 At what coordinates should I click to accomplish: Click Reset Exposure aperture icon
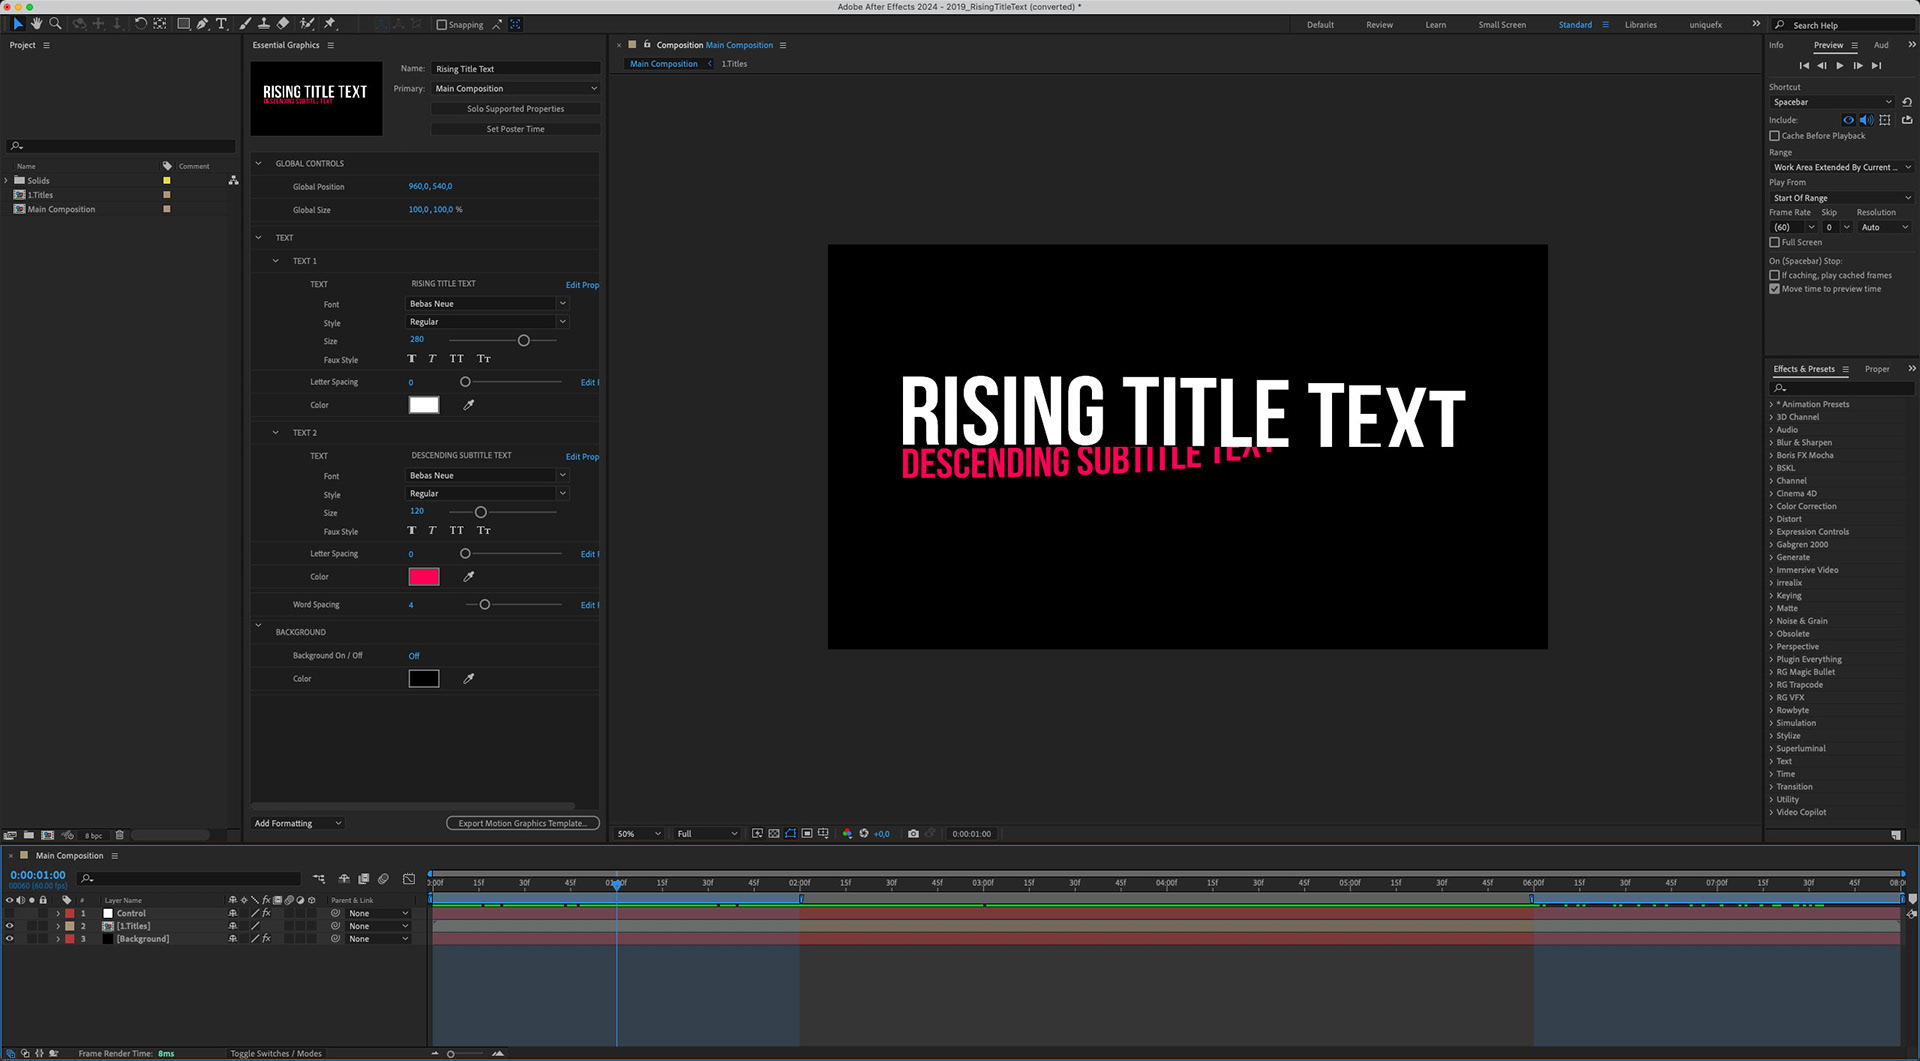864,833
